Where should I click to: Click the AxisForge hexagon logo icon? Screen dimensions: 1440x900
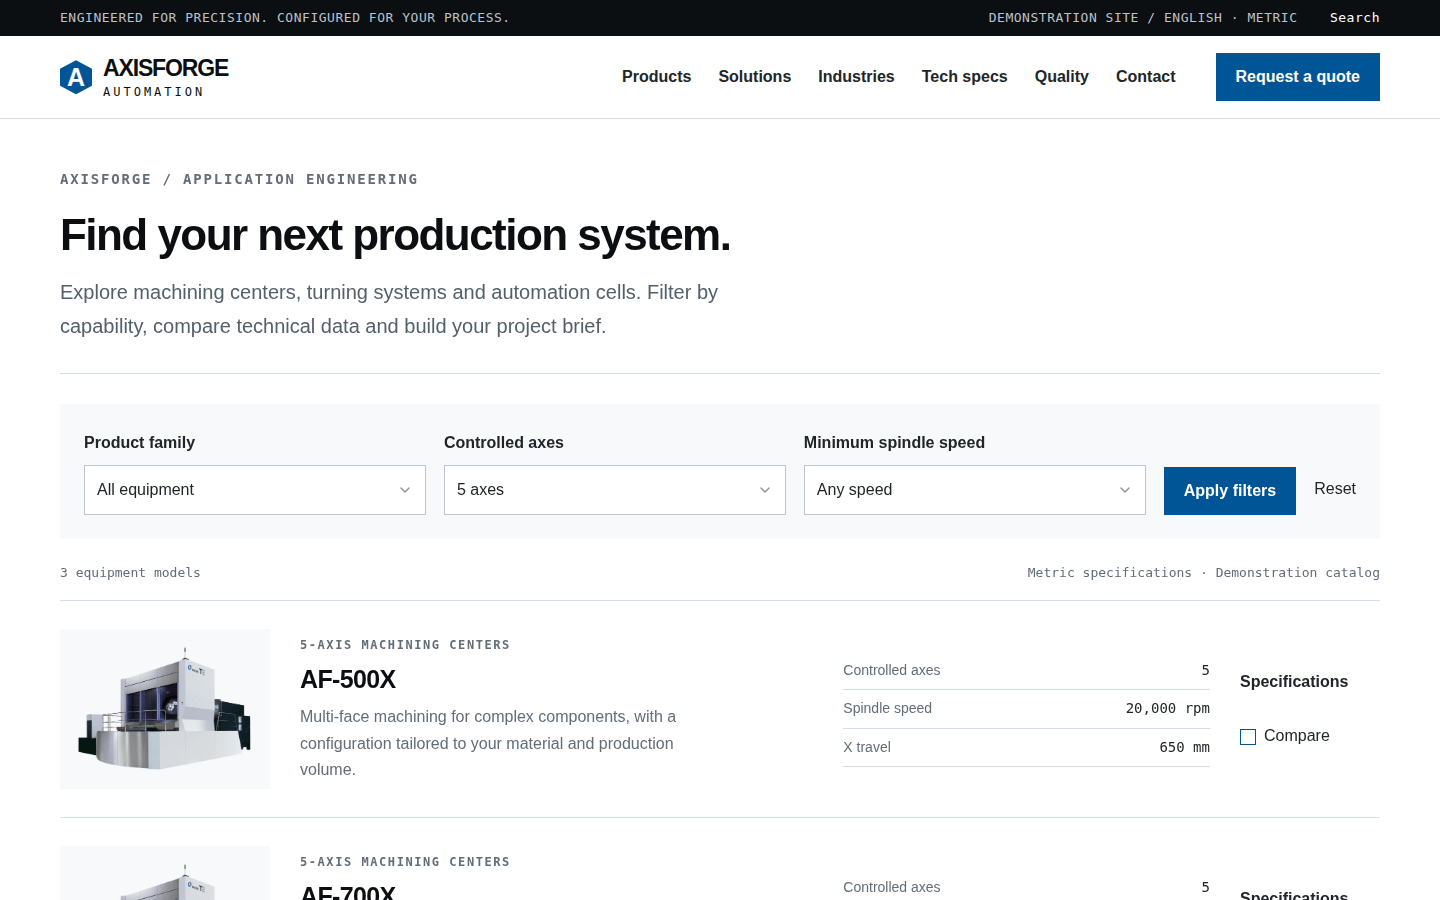point(76,77)
